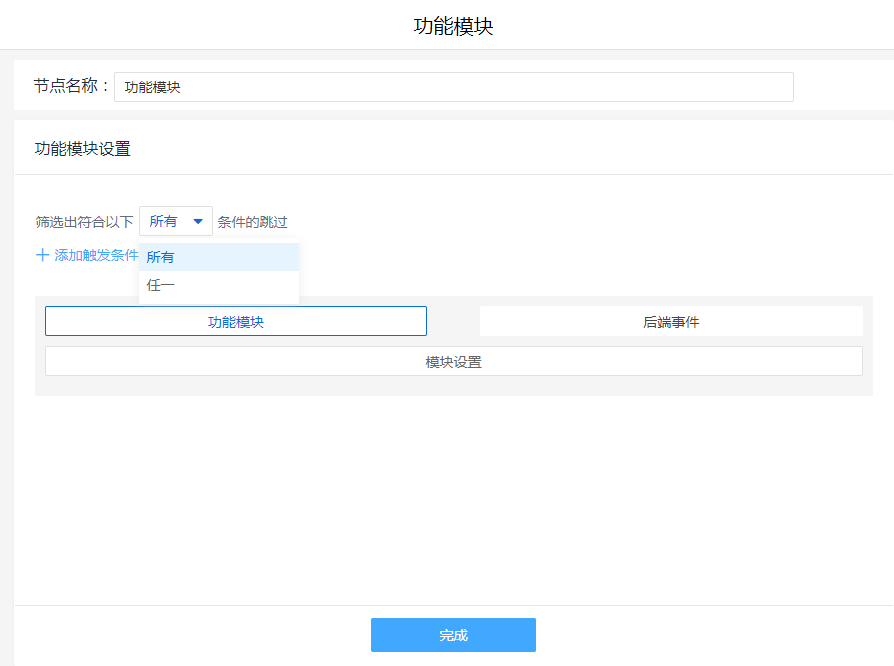Screen dimensions: 894x666
Task: Click the plus icon before 添加触发条件
Action: [42, 255]
